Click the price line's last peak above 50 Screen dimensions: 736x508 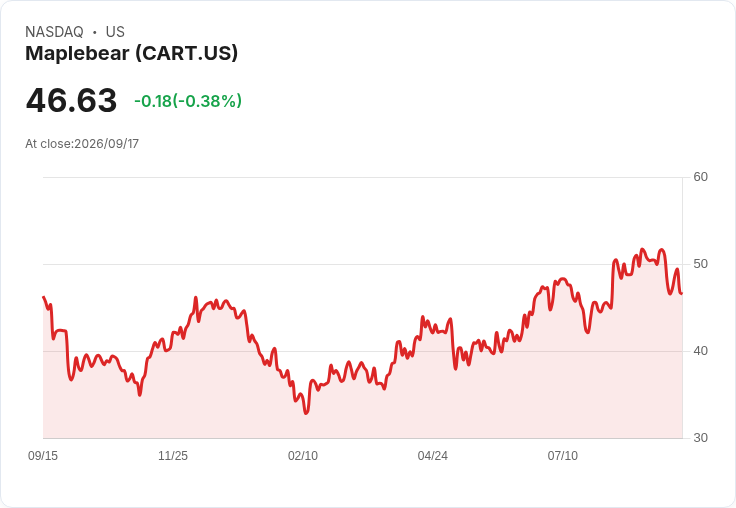click(662, 250)
